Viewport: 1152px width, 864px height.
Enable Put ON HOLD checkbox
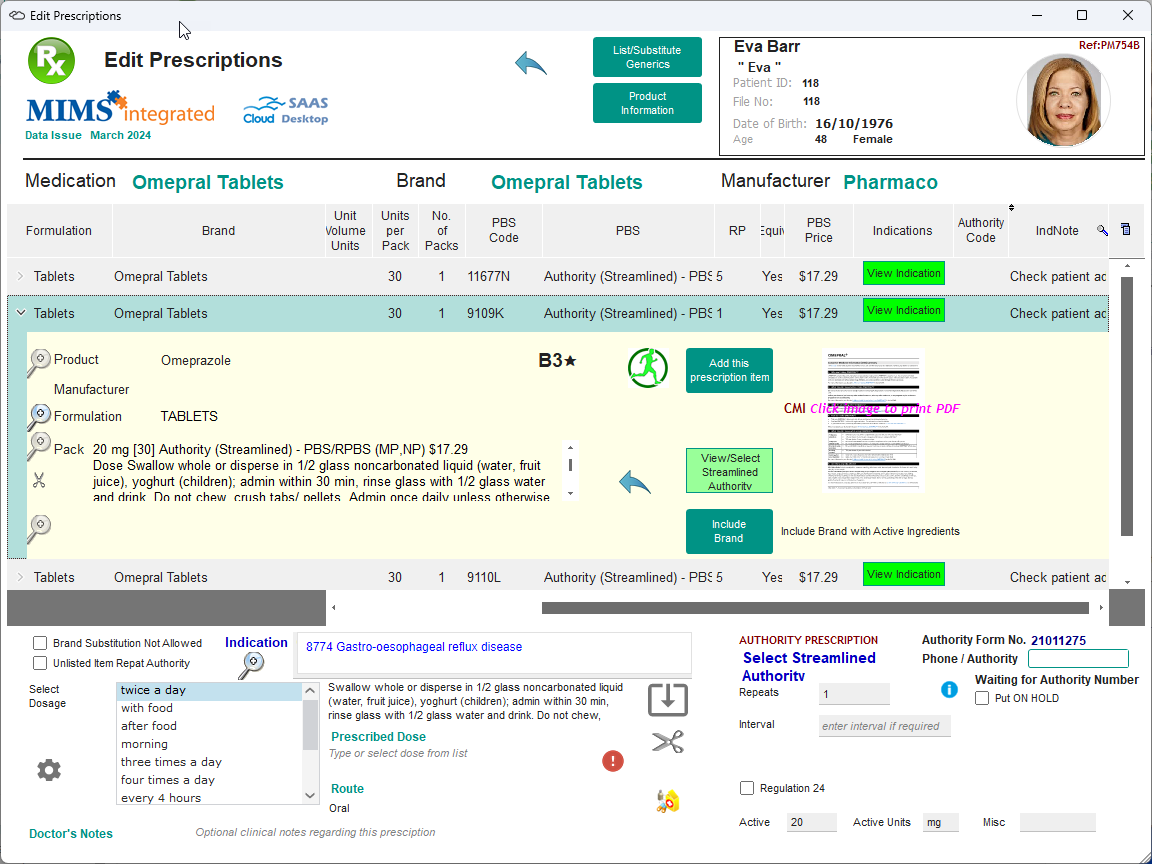point(982,698)
